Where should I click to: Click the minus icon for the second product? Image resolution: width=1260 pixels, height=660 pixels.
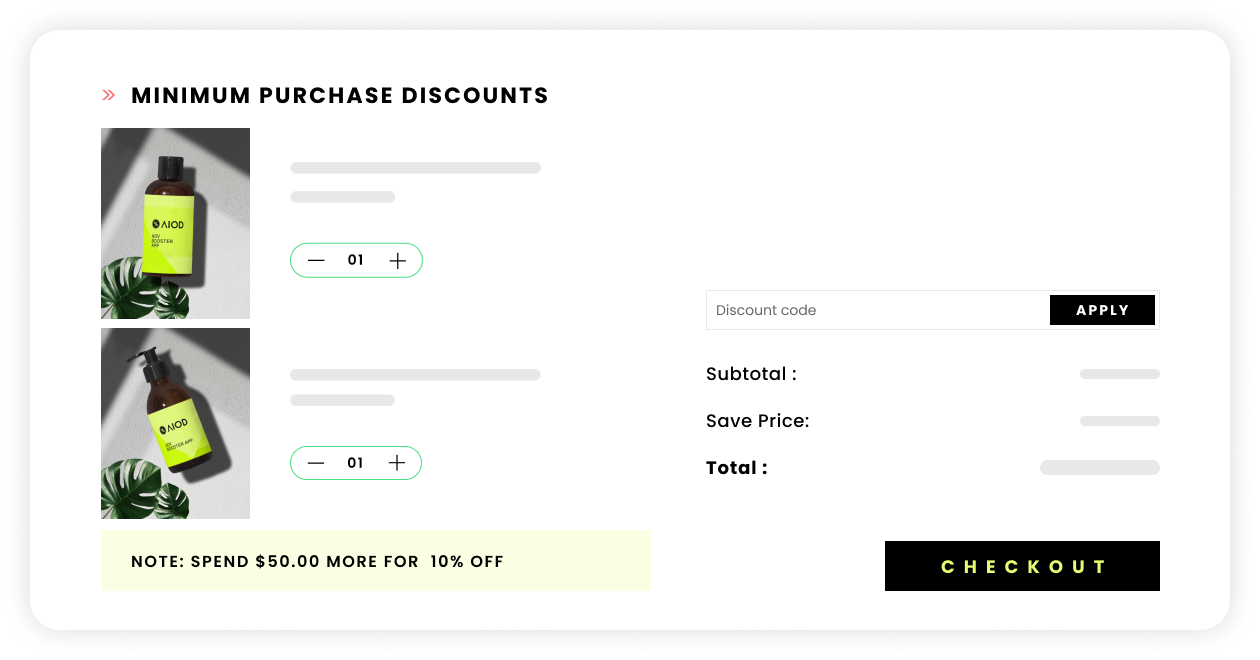pyautogui.click(x=316, y=463)
